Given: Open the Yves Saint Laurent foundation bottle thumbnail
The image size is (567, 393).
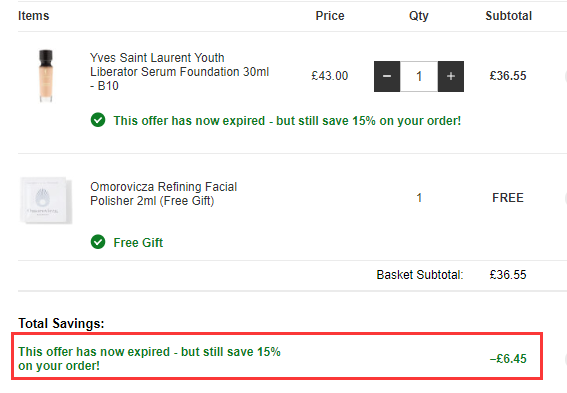Looking at the screenshot, I should pyautogui.click(x=46, y=76).
